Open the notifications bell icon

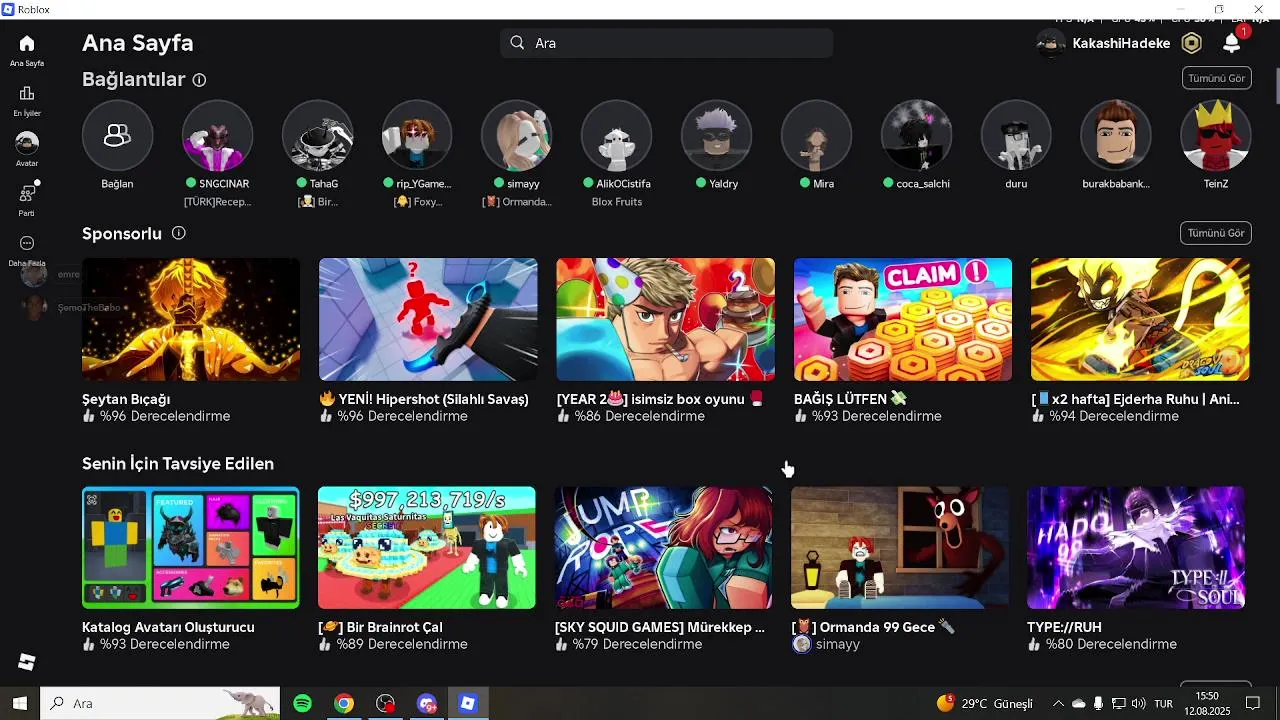click(x=1231, y=43)
